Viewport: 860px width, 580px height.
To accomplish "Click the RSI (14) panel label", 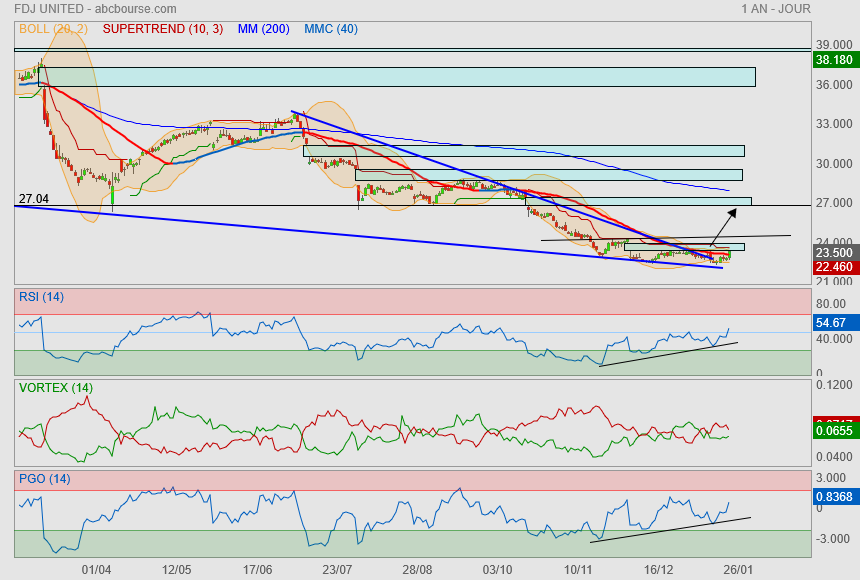I will 41,297.
